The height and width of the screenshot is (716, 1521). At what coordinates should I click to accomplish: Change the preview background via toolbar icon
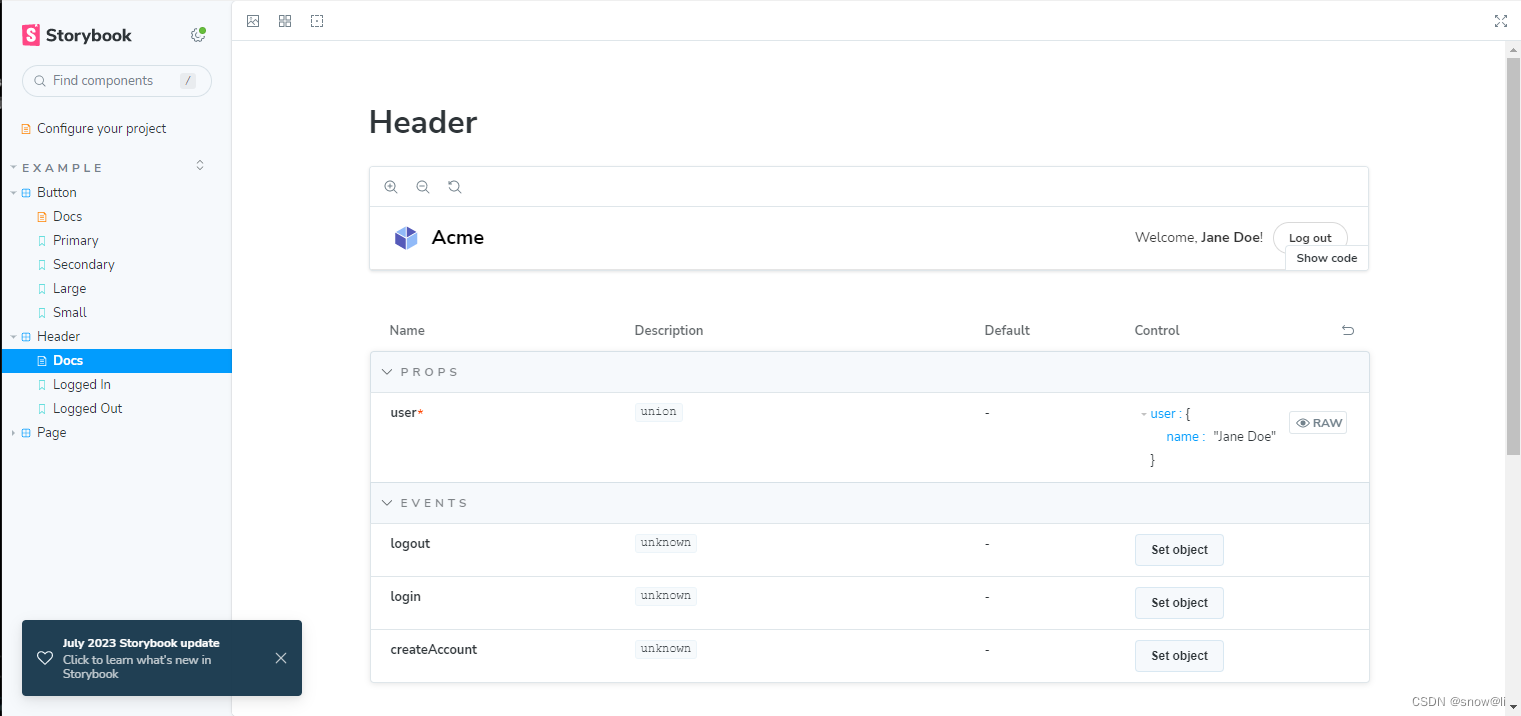(x=253, y=21)
